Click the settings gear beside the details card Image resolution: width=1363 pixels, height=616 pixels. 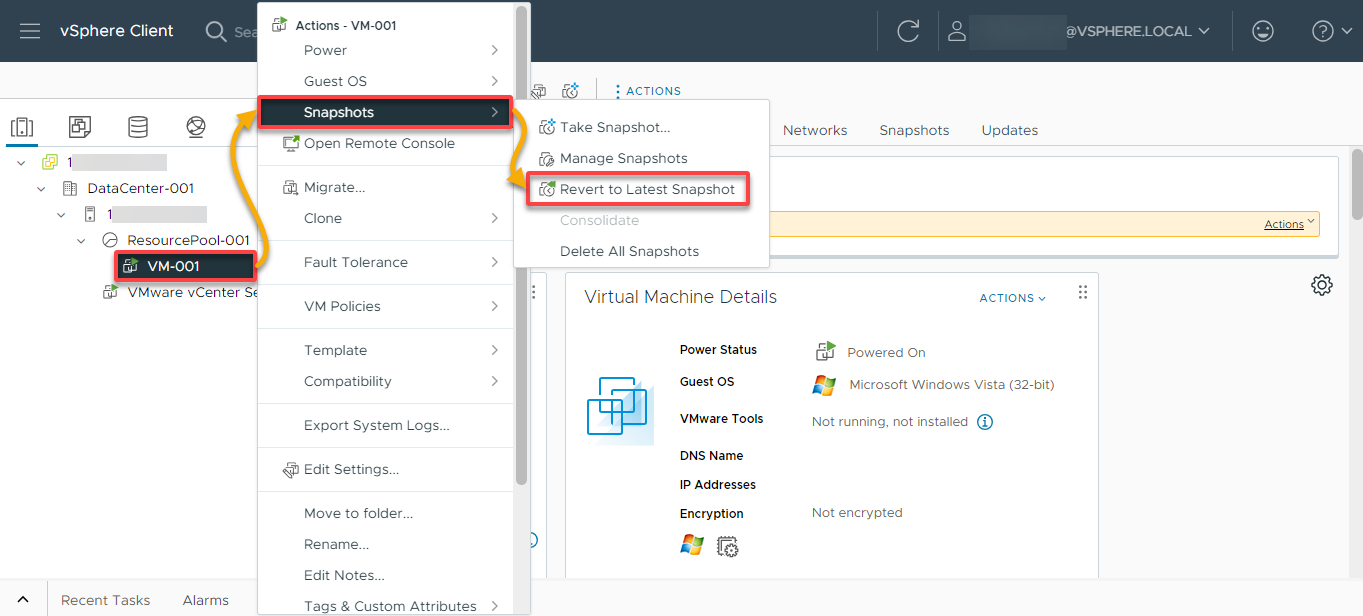pos(1322,285)
